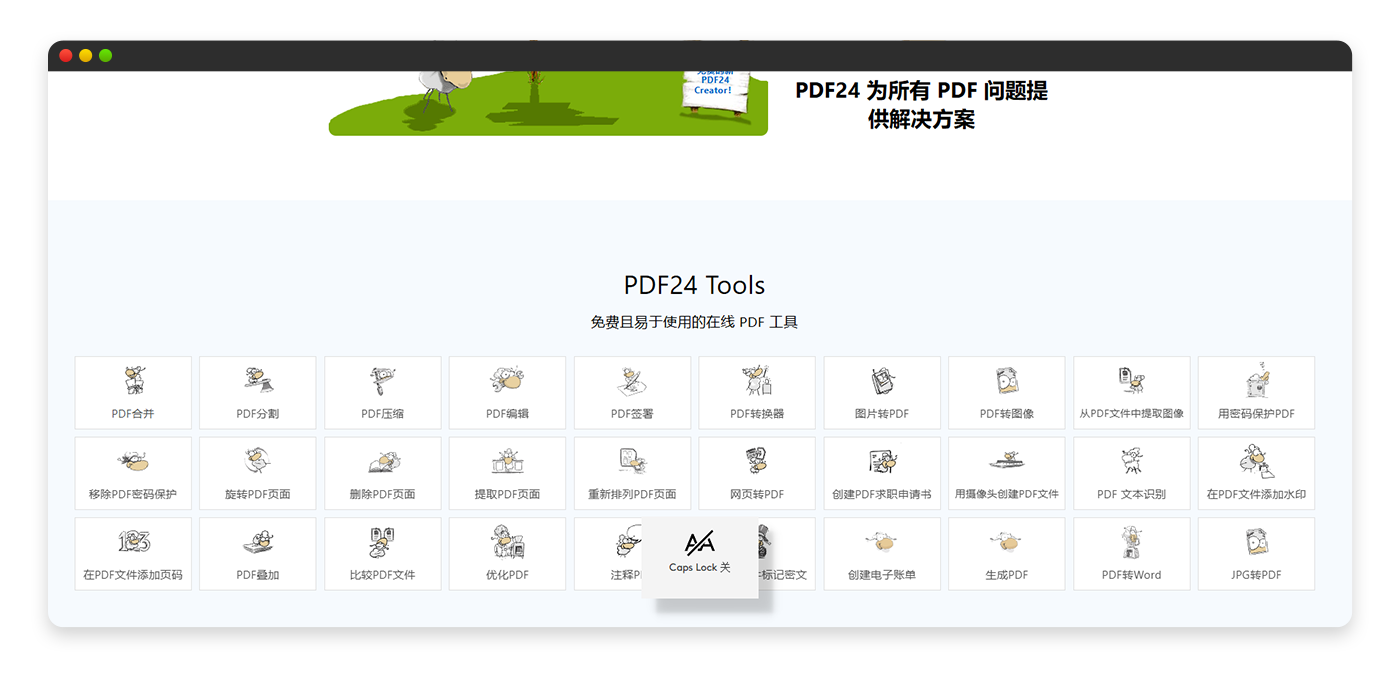Open the 在PDF文件添加水印 tool
The height and width of the screenshot is (700, 1400).
point(1256,473)
